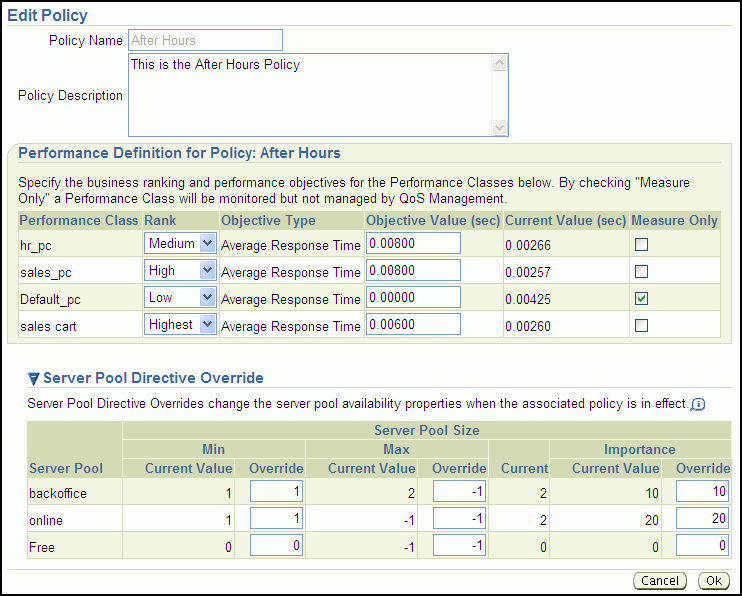The height and width of the screenshot is (596, 742).
Task: Click the info icon beside Server Pool Directive text
Action: pyautogui.click(x=698, y=404)
